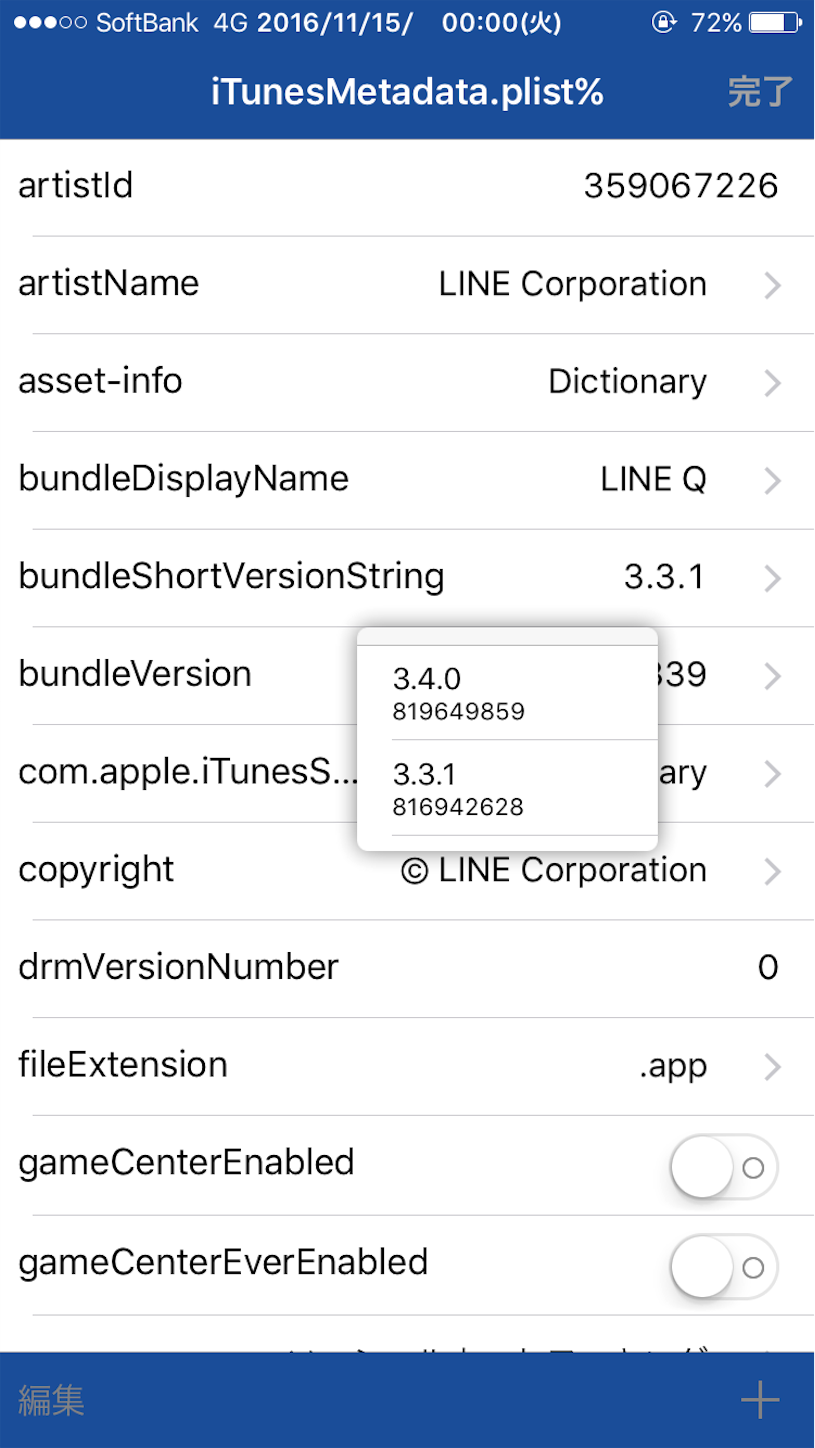Open the bundleShortVersionString chevron

772,578
